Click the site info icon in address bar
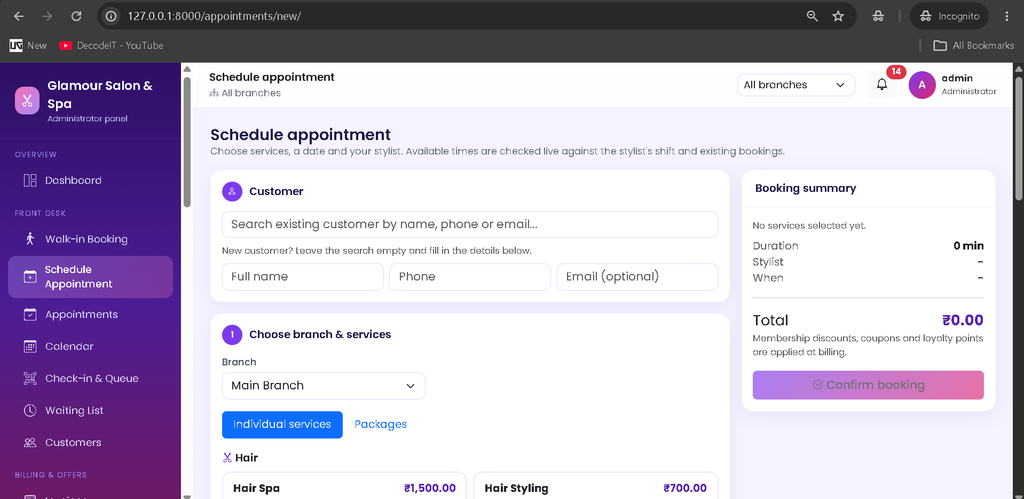1024x499 pixels. (112, 16)
